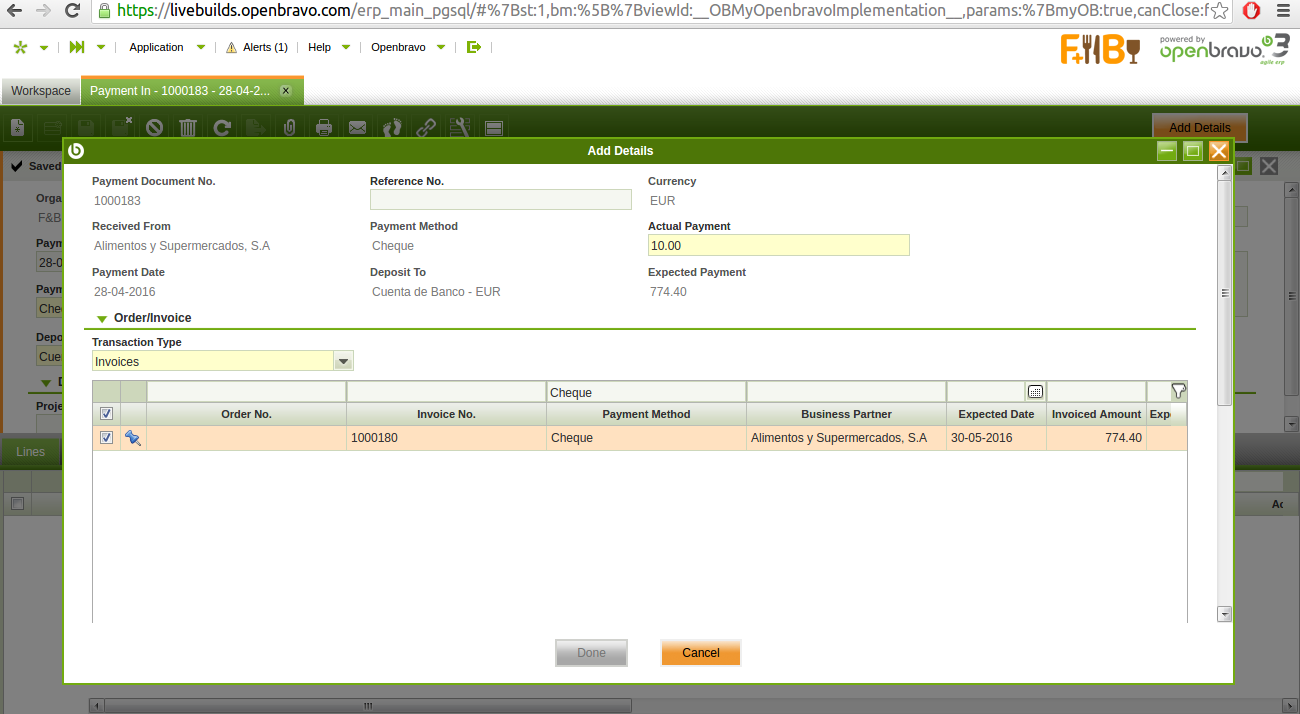Viewport: 1300px width, 714px height.
Task: Expand the Transaction Type dropdown
Action: point(343,361)
